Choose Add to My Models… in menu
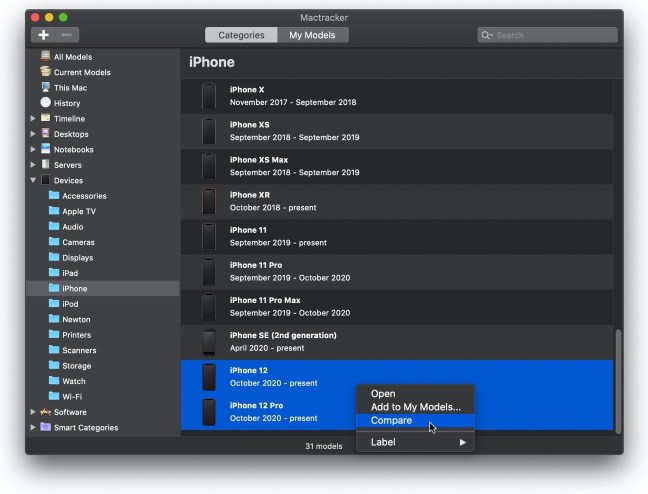 click(x=415, y=407)
